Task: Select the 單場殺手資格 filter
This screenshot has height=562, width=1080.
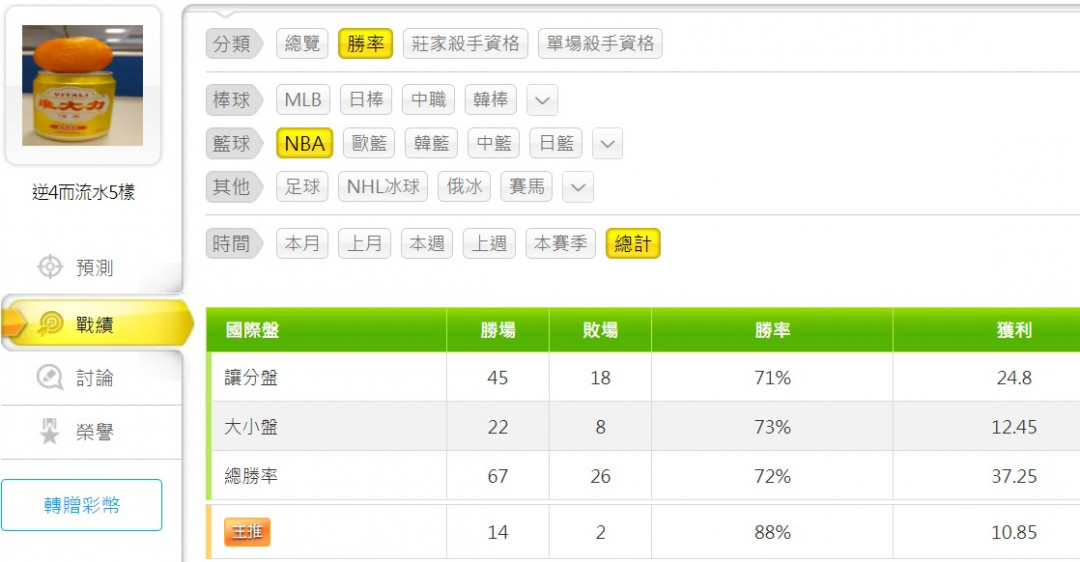Action: pyautogui.click(x=600, y=43)
